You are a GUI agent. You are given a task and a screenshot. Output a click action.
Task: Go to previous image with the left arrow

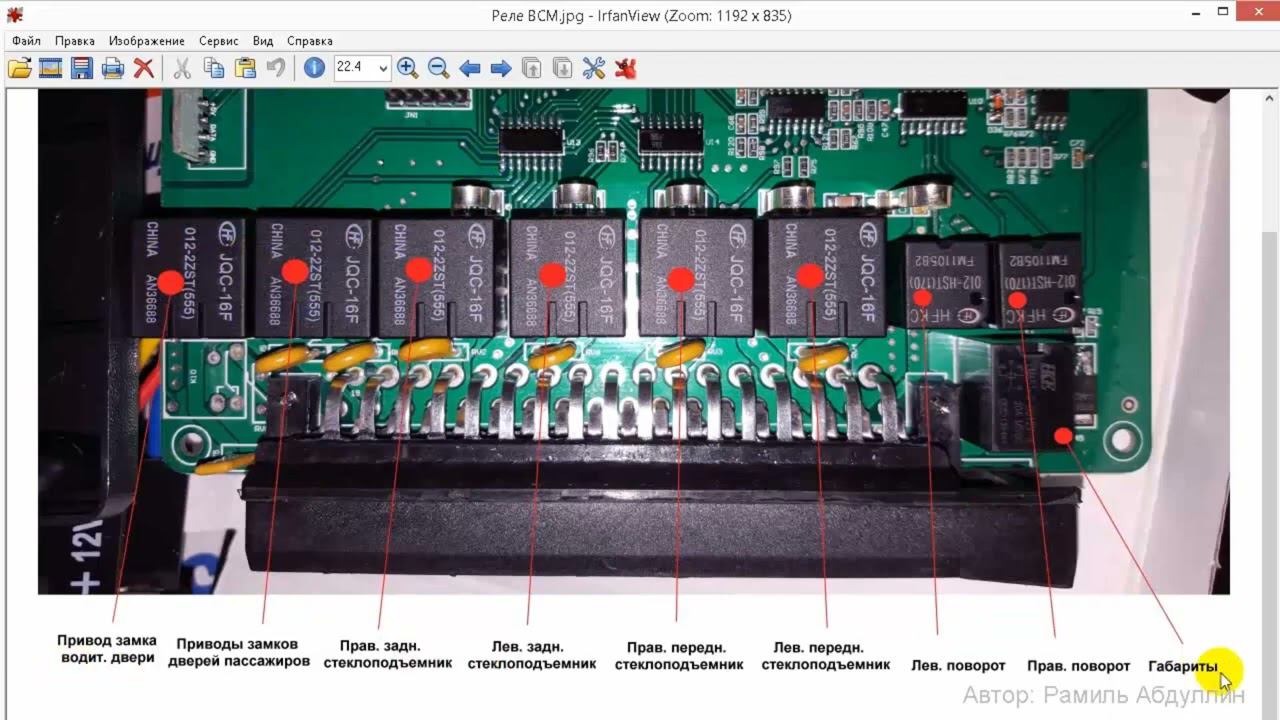click(x=469, y=68)
